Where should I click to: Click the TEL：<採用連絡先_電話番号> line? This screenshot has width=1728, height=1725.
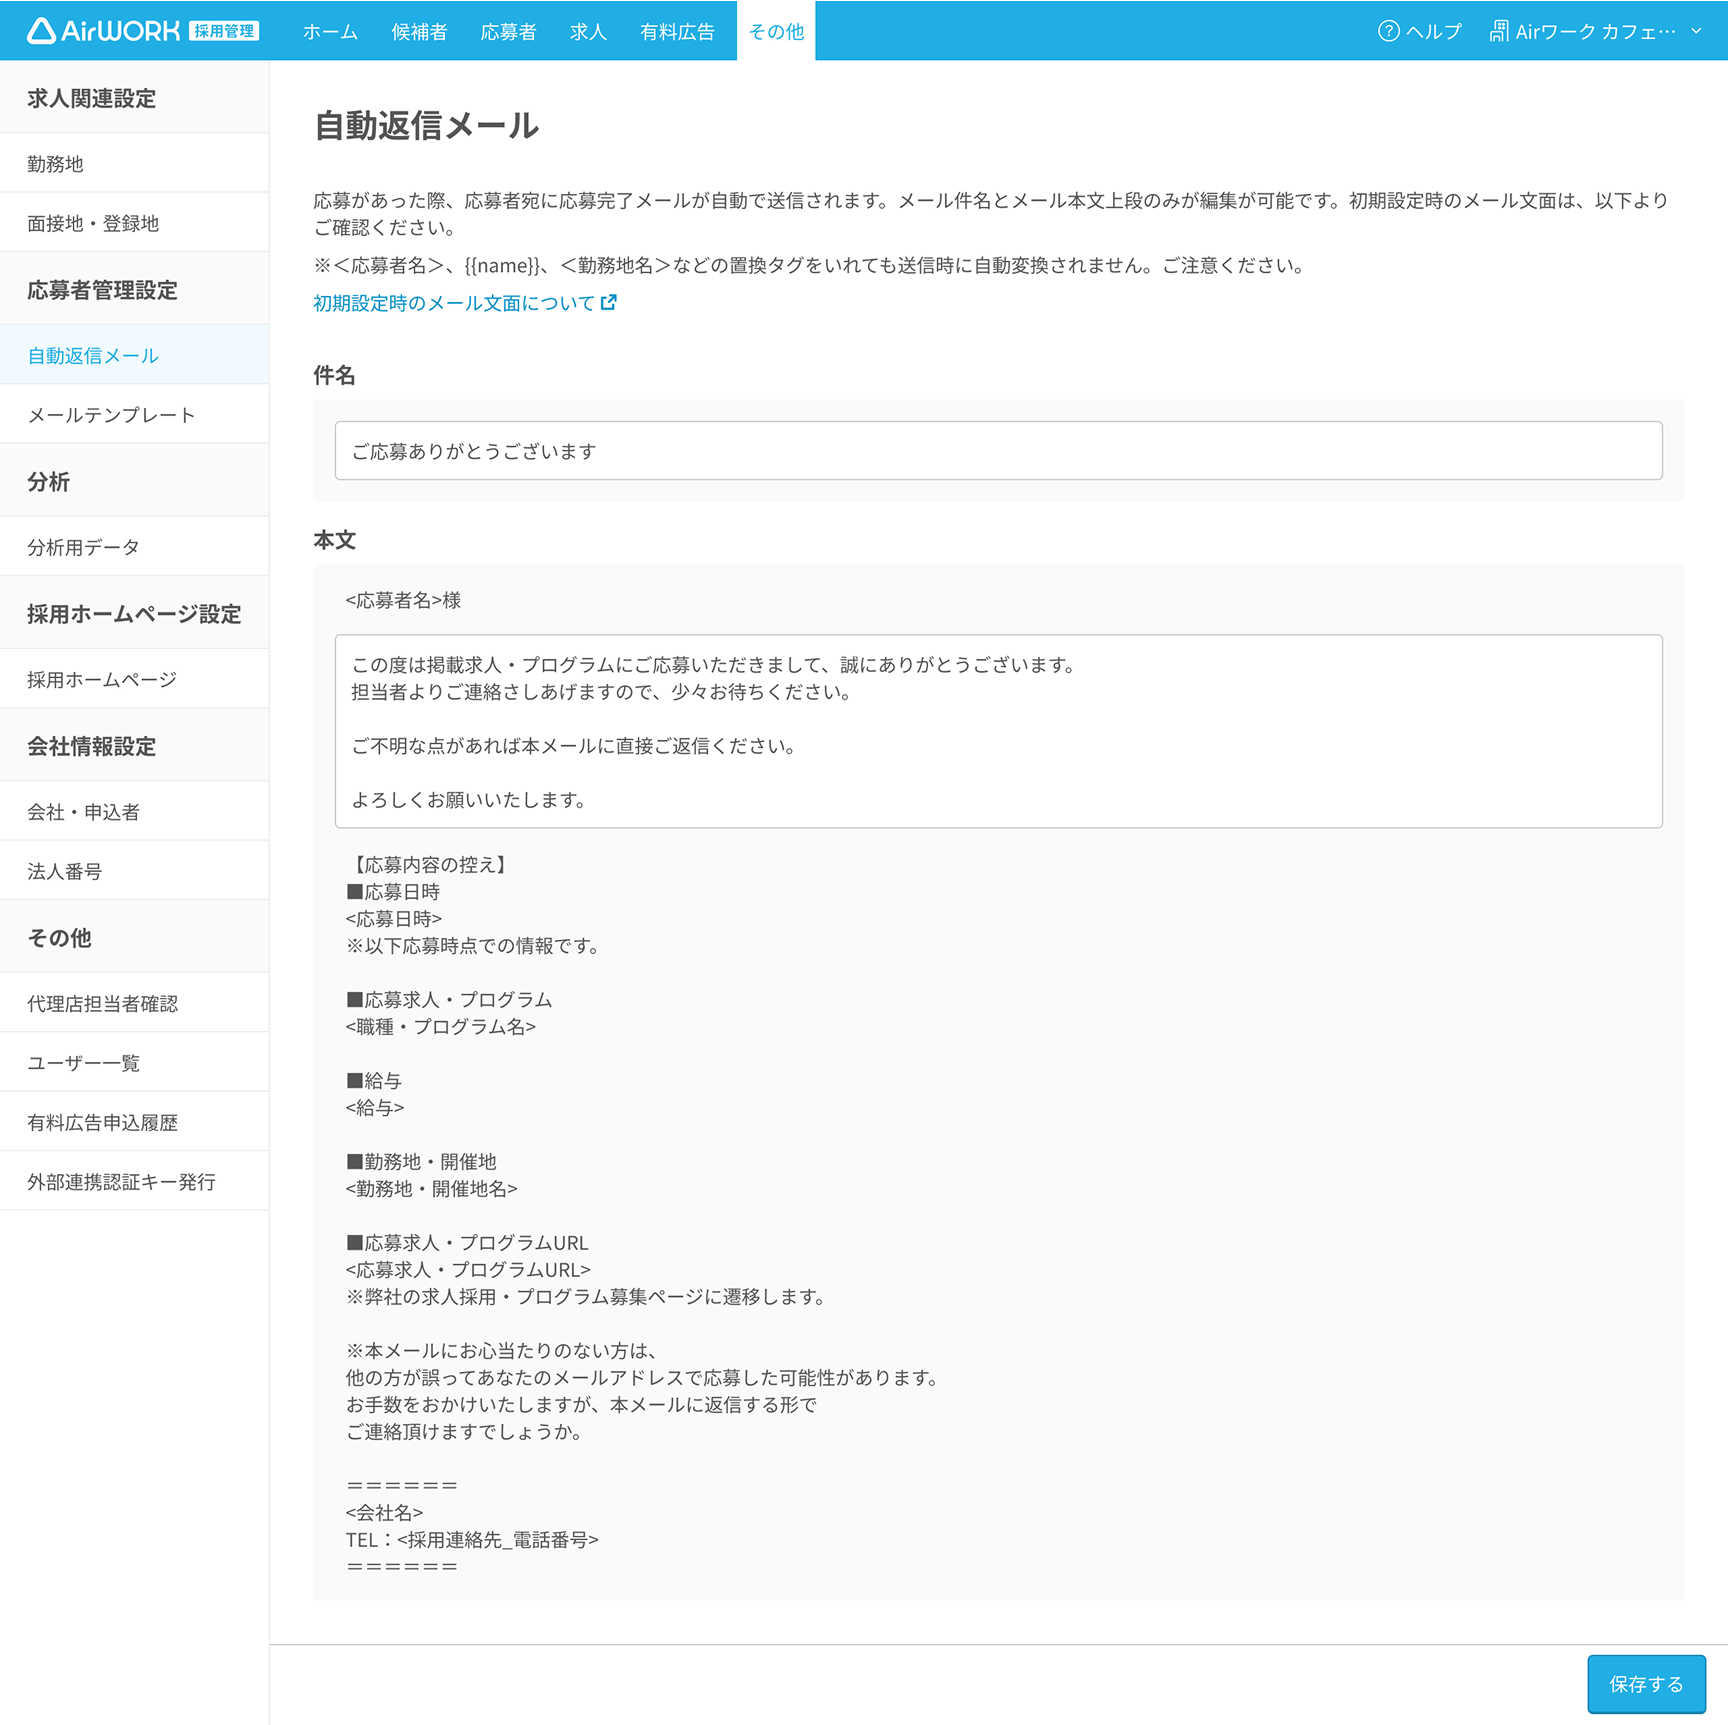click(x=472, y=1539)
